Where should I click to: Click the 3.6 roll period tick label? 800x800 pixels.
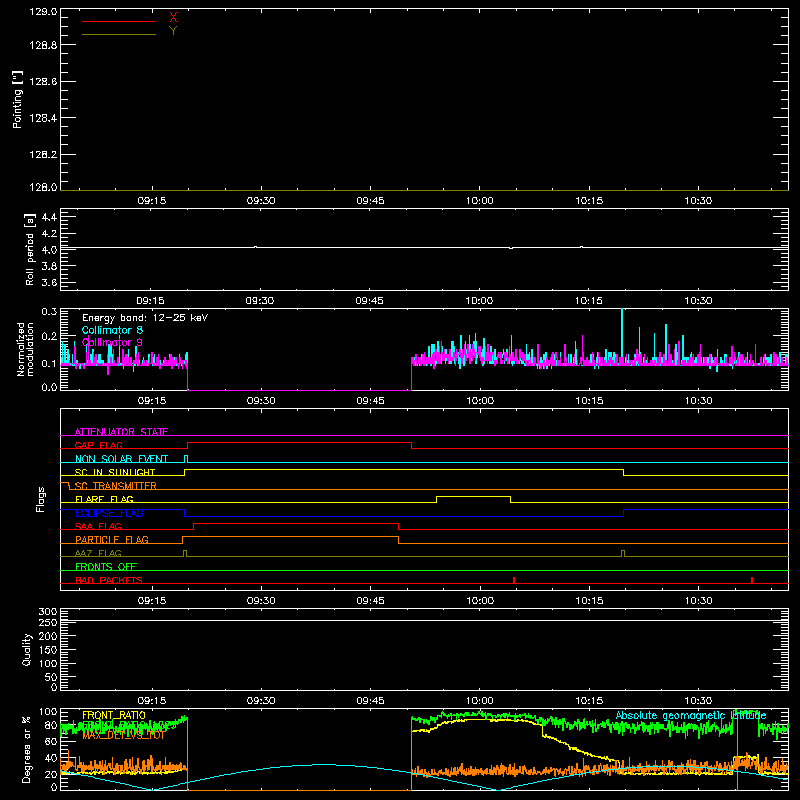click(x=49, y=282)
